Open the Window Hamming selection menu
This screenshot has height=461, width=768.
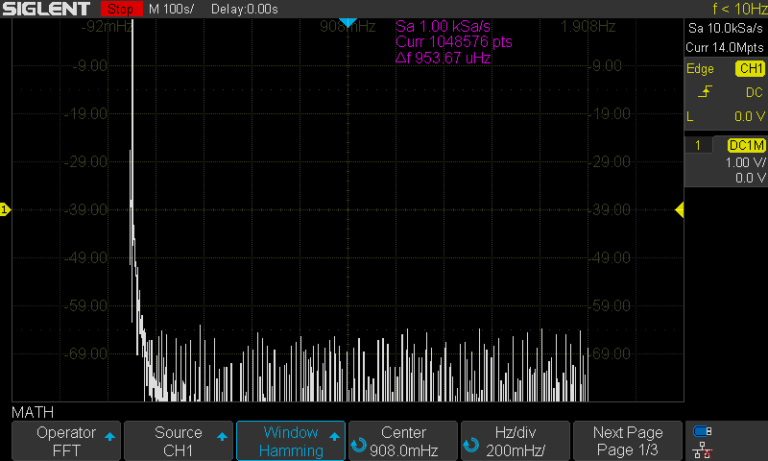click(290, 441)
